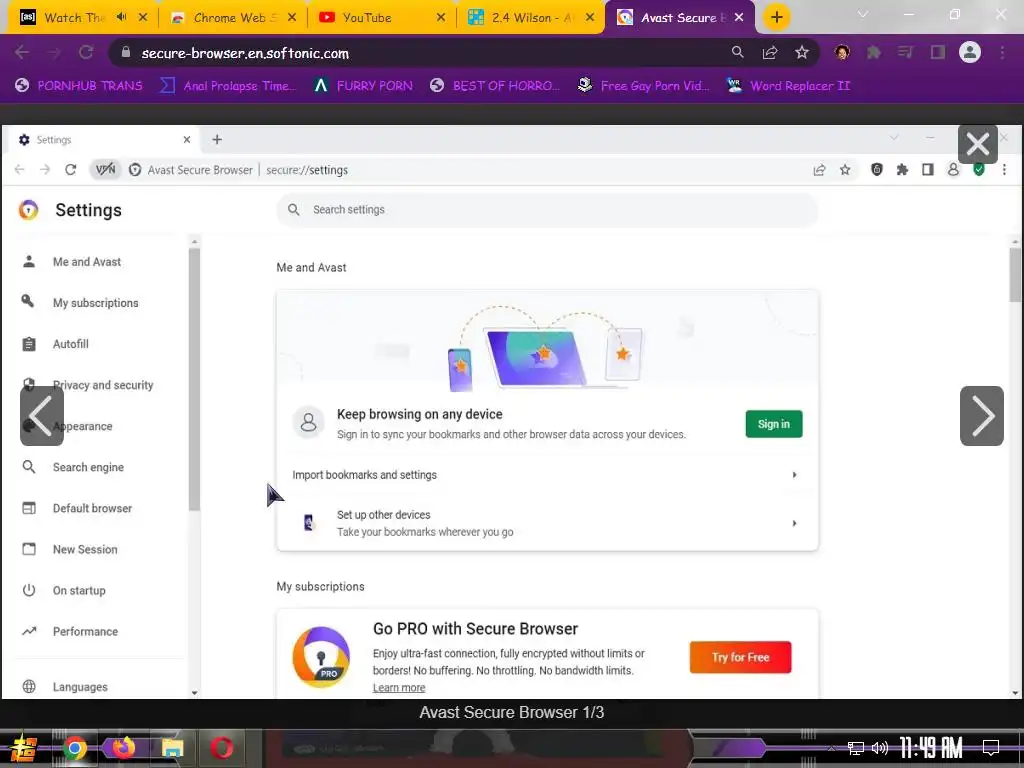Open a new tab with the yellow plus button
The image size is (1024, 768).
(776, 18)
